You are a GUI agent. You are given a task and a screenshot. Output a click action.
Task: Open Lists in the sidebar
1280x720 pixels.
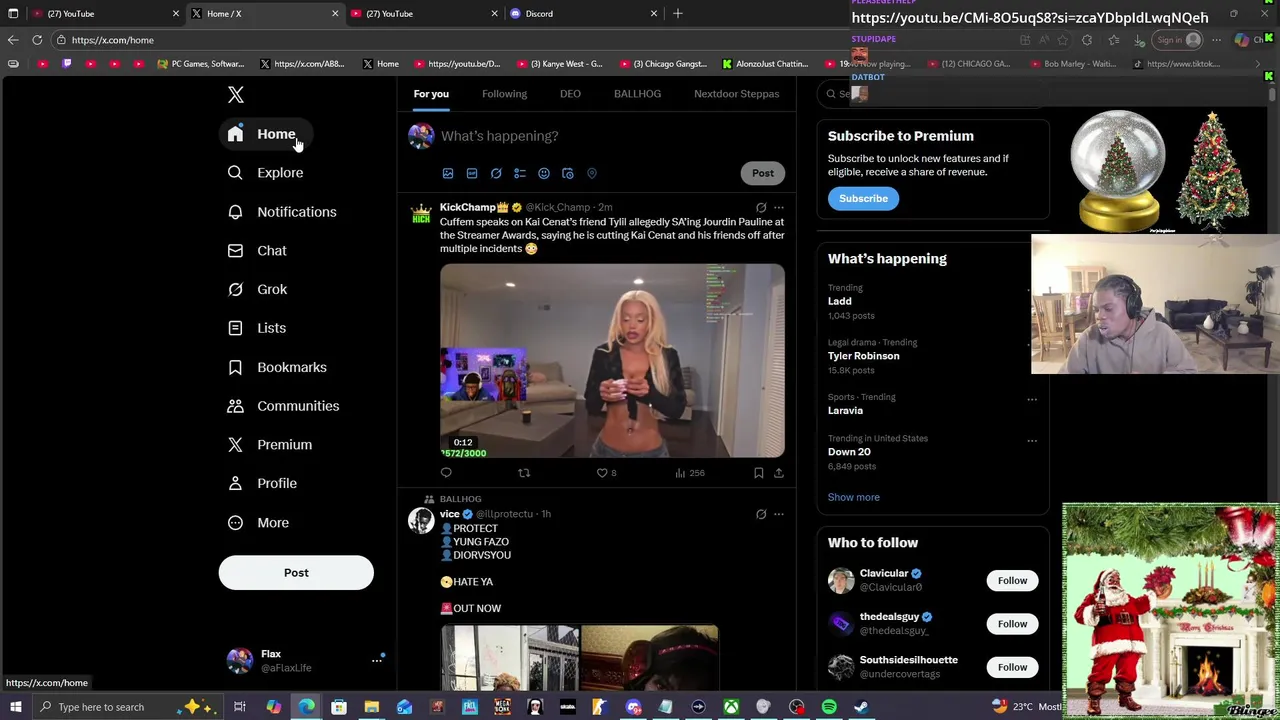point(257,328)
